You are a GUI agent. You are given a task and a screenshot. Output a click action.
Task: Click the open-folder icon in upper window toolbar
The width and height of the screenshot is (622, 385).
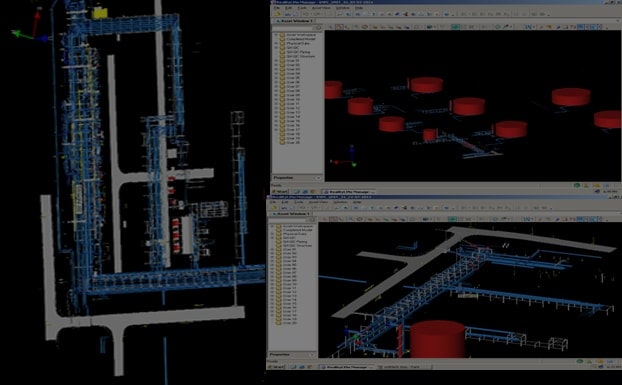coord(278,14)
